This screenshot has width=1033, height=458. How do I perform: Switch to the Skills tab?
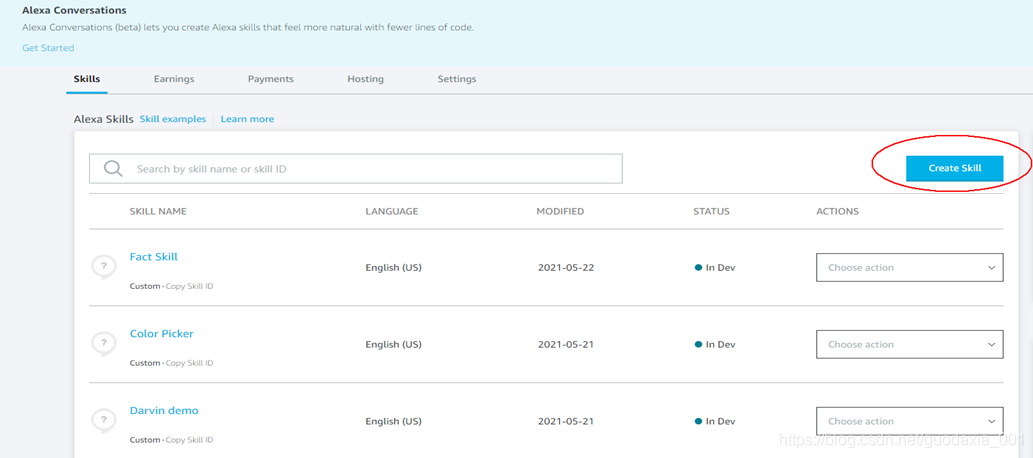click(x=87, y=79)
